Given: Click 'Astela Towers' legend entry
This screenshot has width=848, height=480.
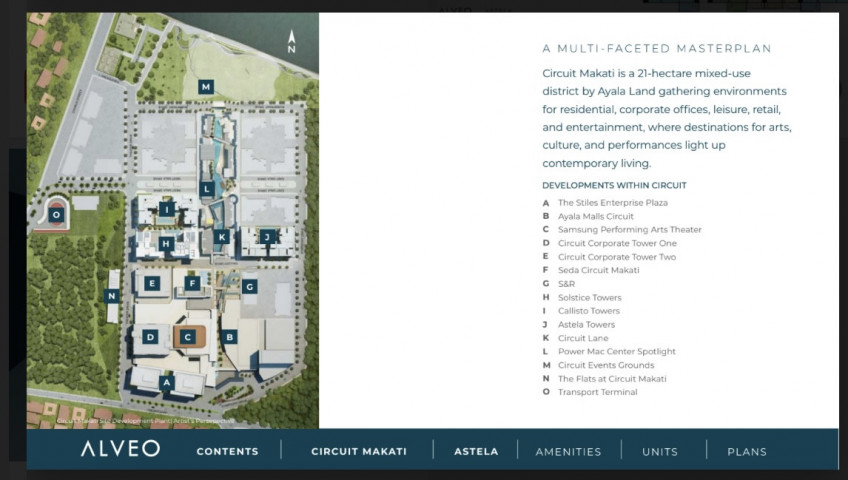Looking at the screenshot, I should click(x=586, y=324).
